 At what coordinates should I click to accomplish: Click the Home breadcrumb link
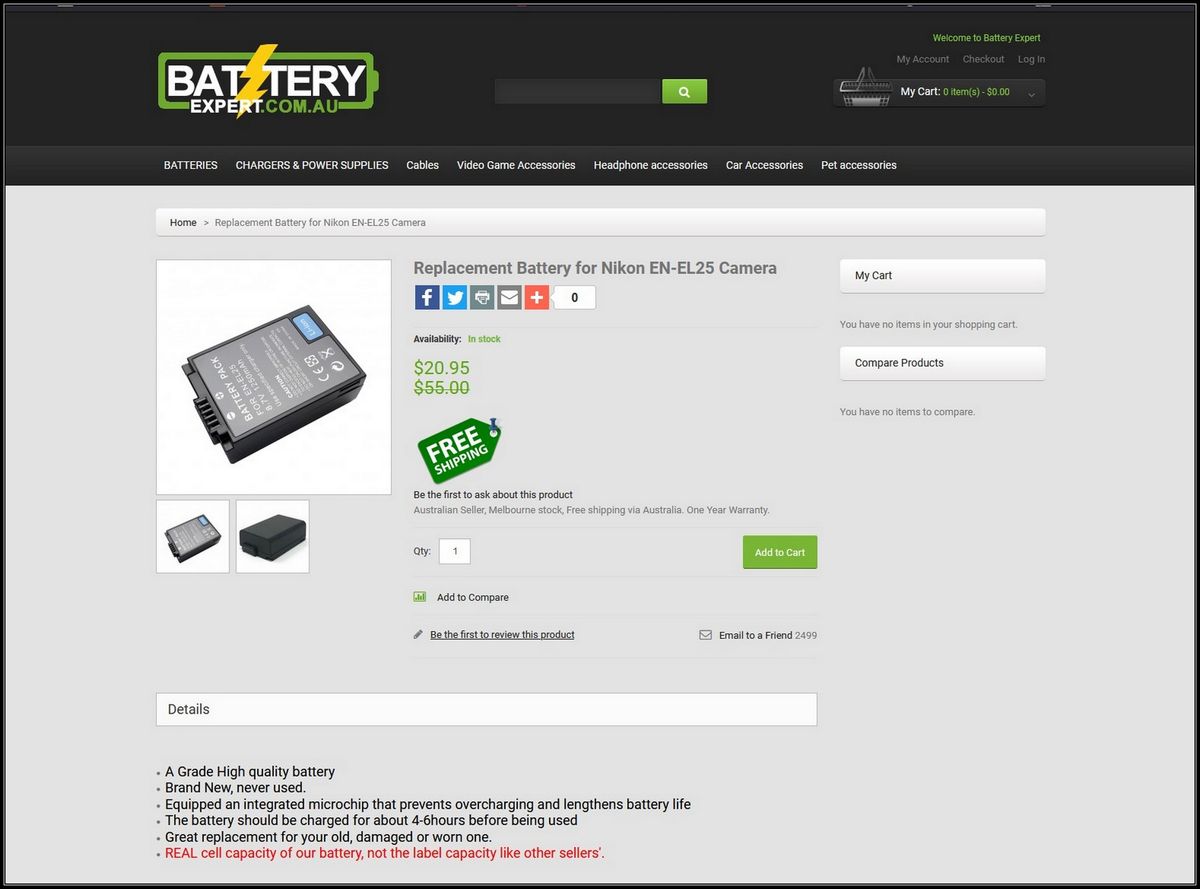coord(183,222)
